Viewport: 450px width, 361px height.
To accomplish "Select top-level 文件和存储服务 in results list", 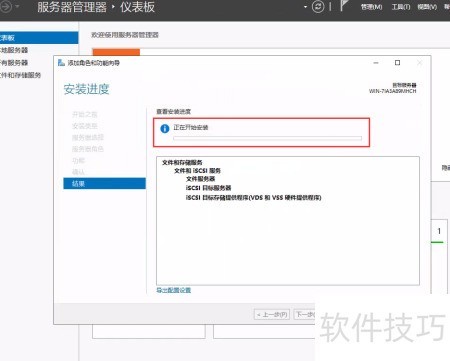I will click(x=182, y=162).
